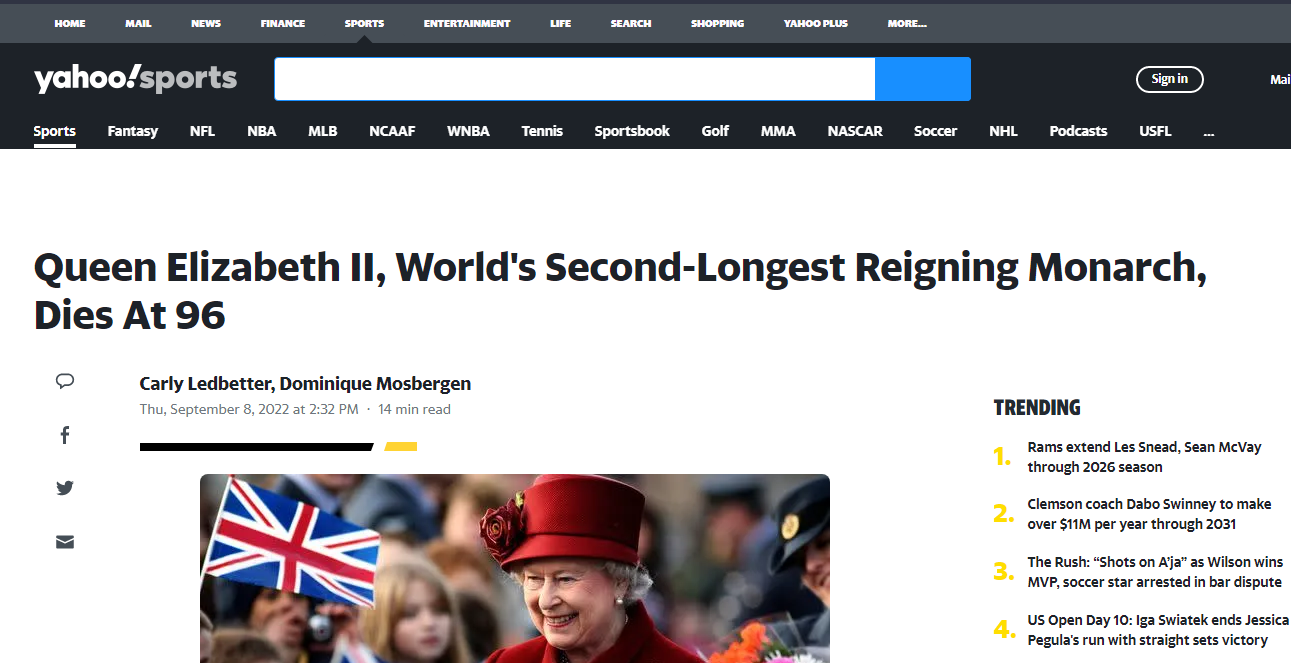Expand the ... overflow in sports nav
The height and width of the screenshot is (663, 1291).
1209,131
